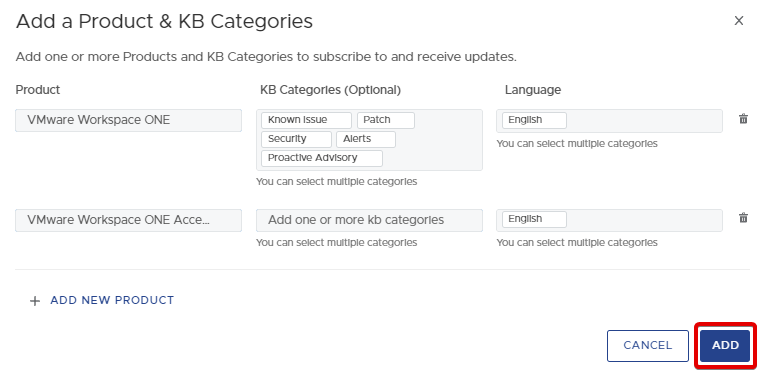Select the Known Issue category tag

pyautogui.click(x=306, y=120)
